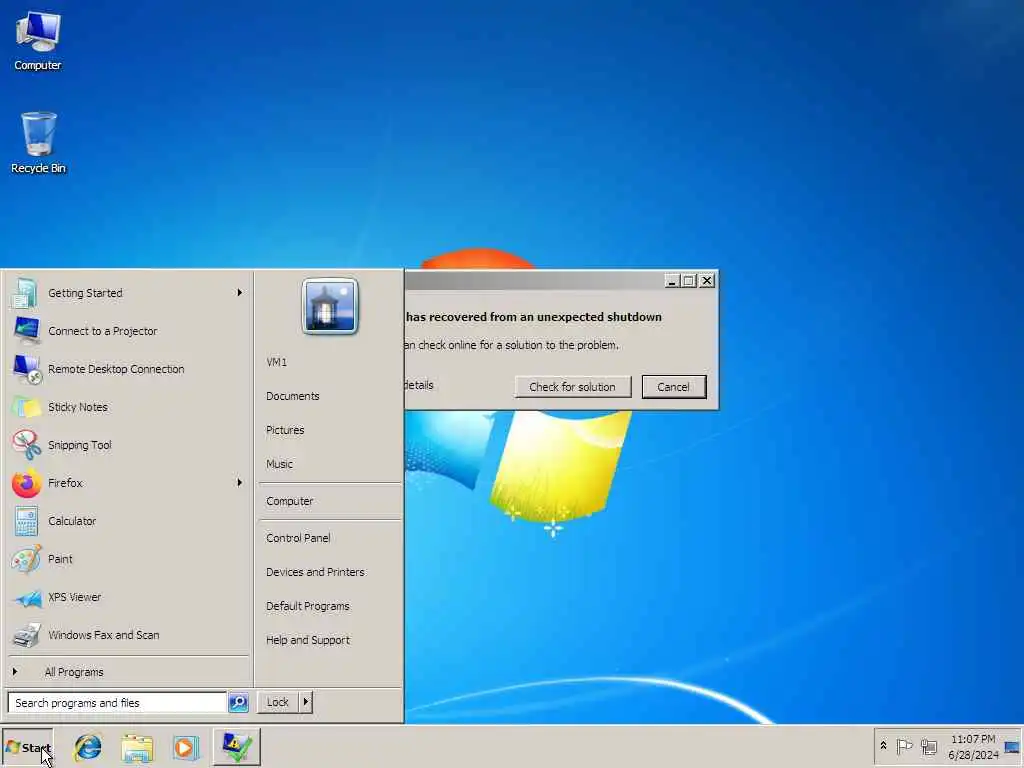Maximize the shutdown recovery dialog
Image resolution: width=1024 pixels, height=768 pixels.
point(689,281)
